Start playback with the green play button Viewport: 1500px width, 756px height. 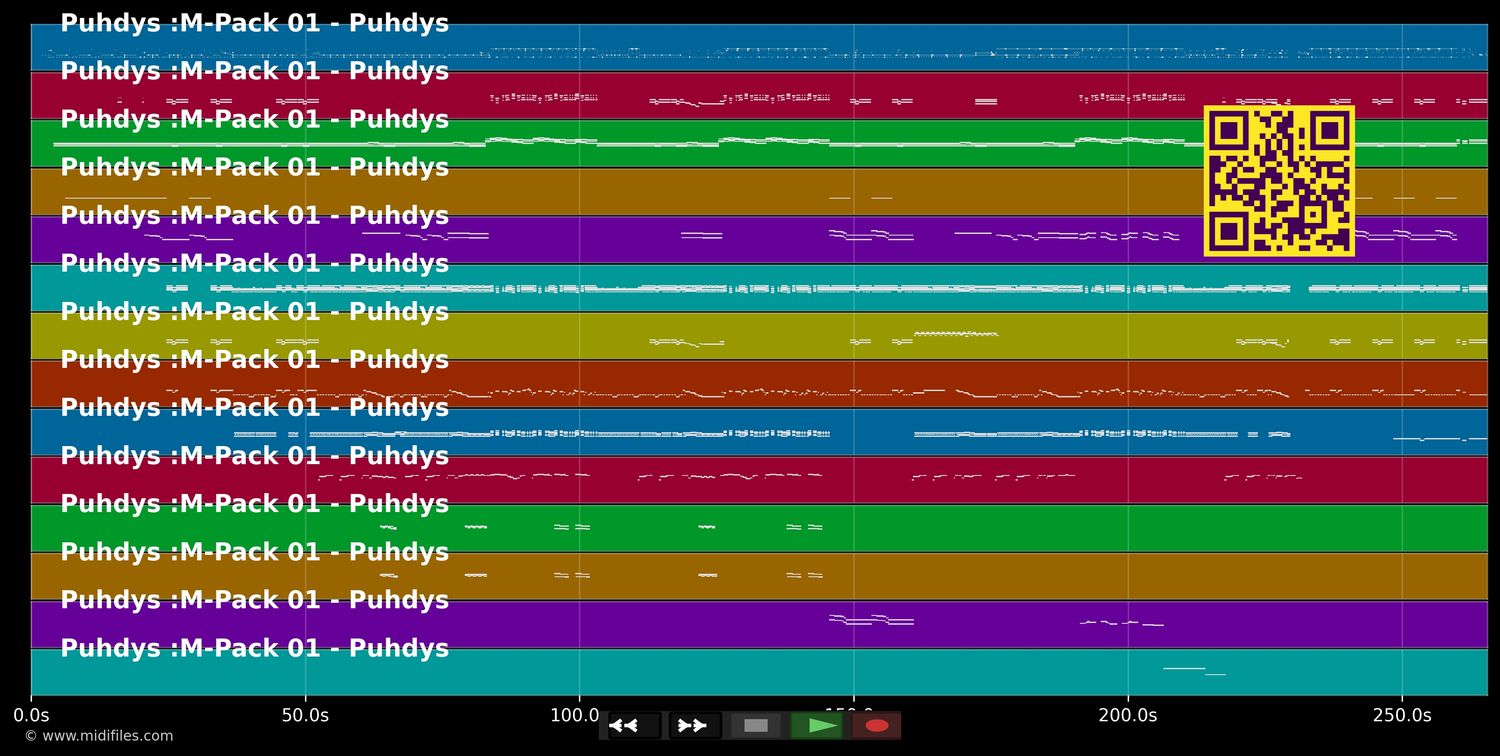[x=817, y=725]
